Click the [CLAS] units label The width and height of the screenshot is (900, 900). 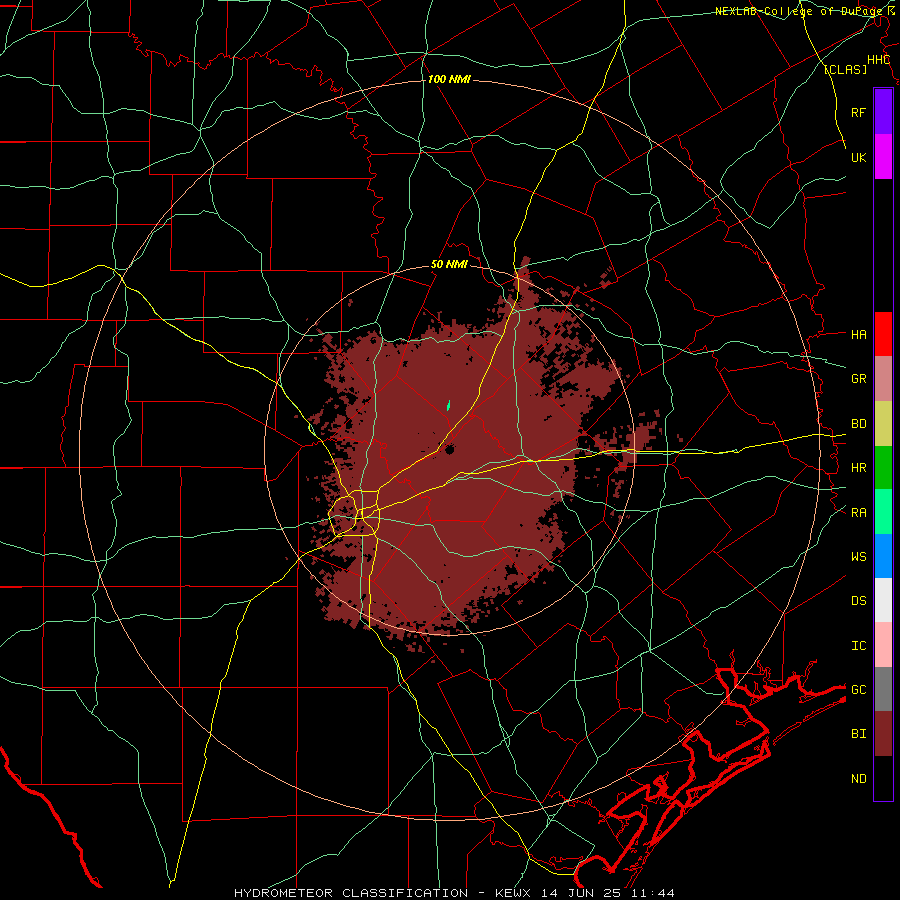pos(845,70)
